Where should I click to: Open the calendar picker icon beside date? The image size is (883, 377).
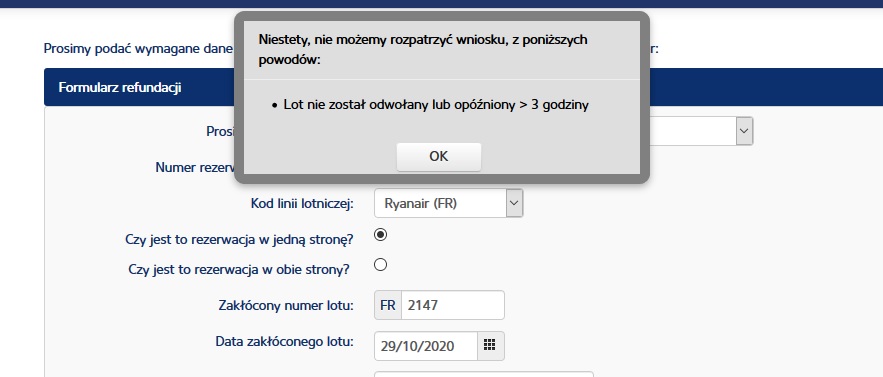tap(490, 346)
